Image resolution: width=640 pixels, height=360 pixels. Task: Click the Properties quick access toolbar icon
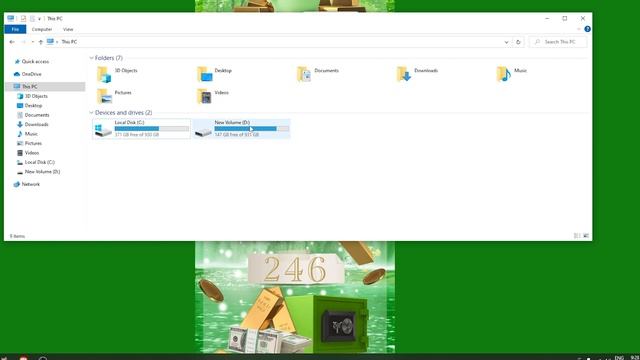coord(23,18)
